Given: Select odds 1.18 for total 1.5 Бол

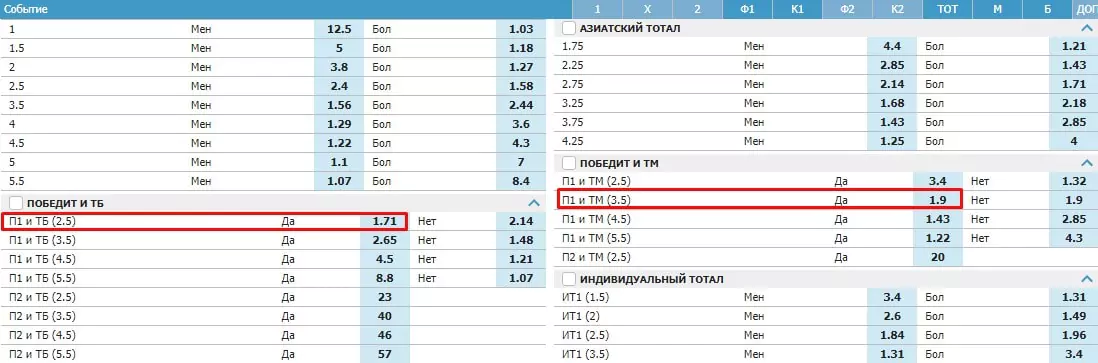Looking at the screenshot, I should coord(521,48).
